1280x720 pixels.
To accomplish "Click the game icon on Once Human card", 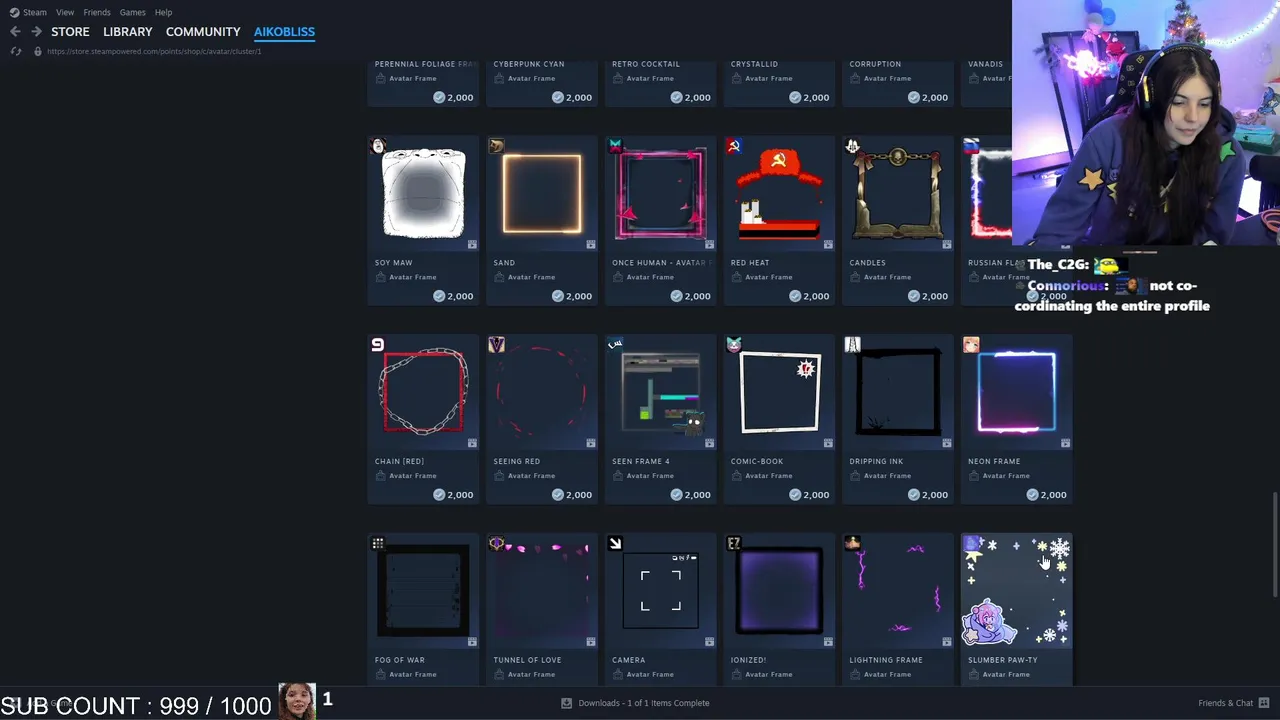I will [x=615, y=146].
